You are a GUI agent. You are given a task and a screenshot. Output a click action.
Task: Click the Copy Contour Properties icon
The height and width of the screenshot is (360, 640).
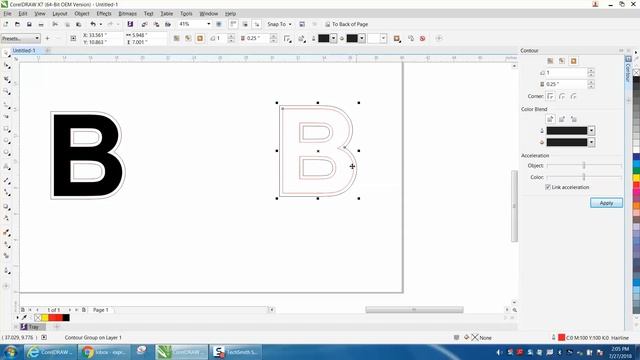(x=411, y=38)
